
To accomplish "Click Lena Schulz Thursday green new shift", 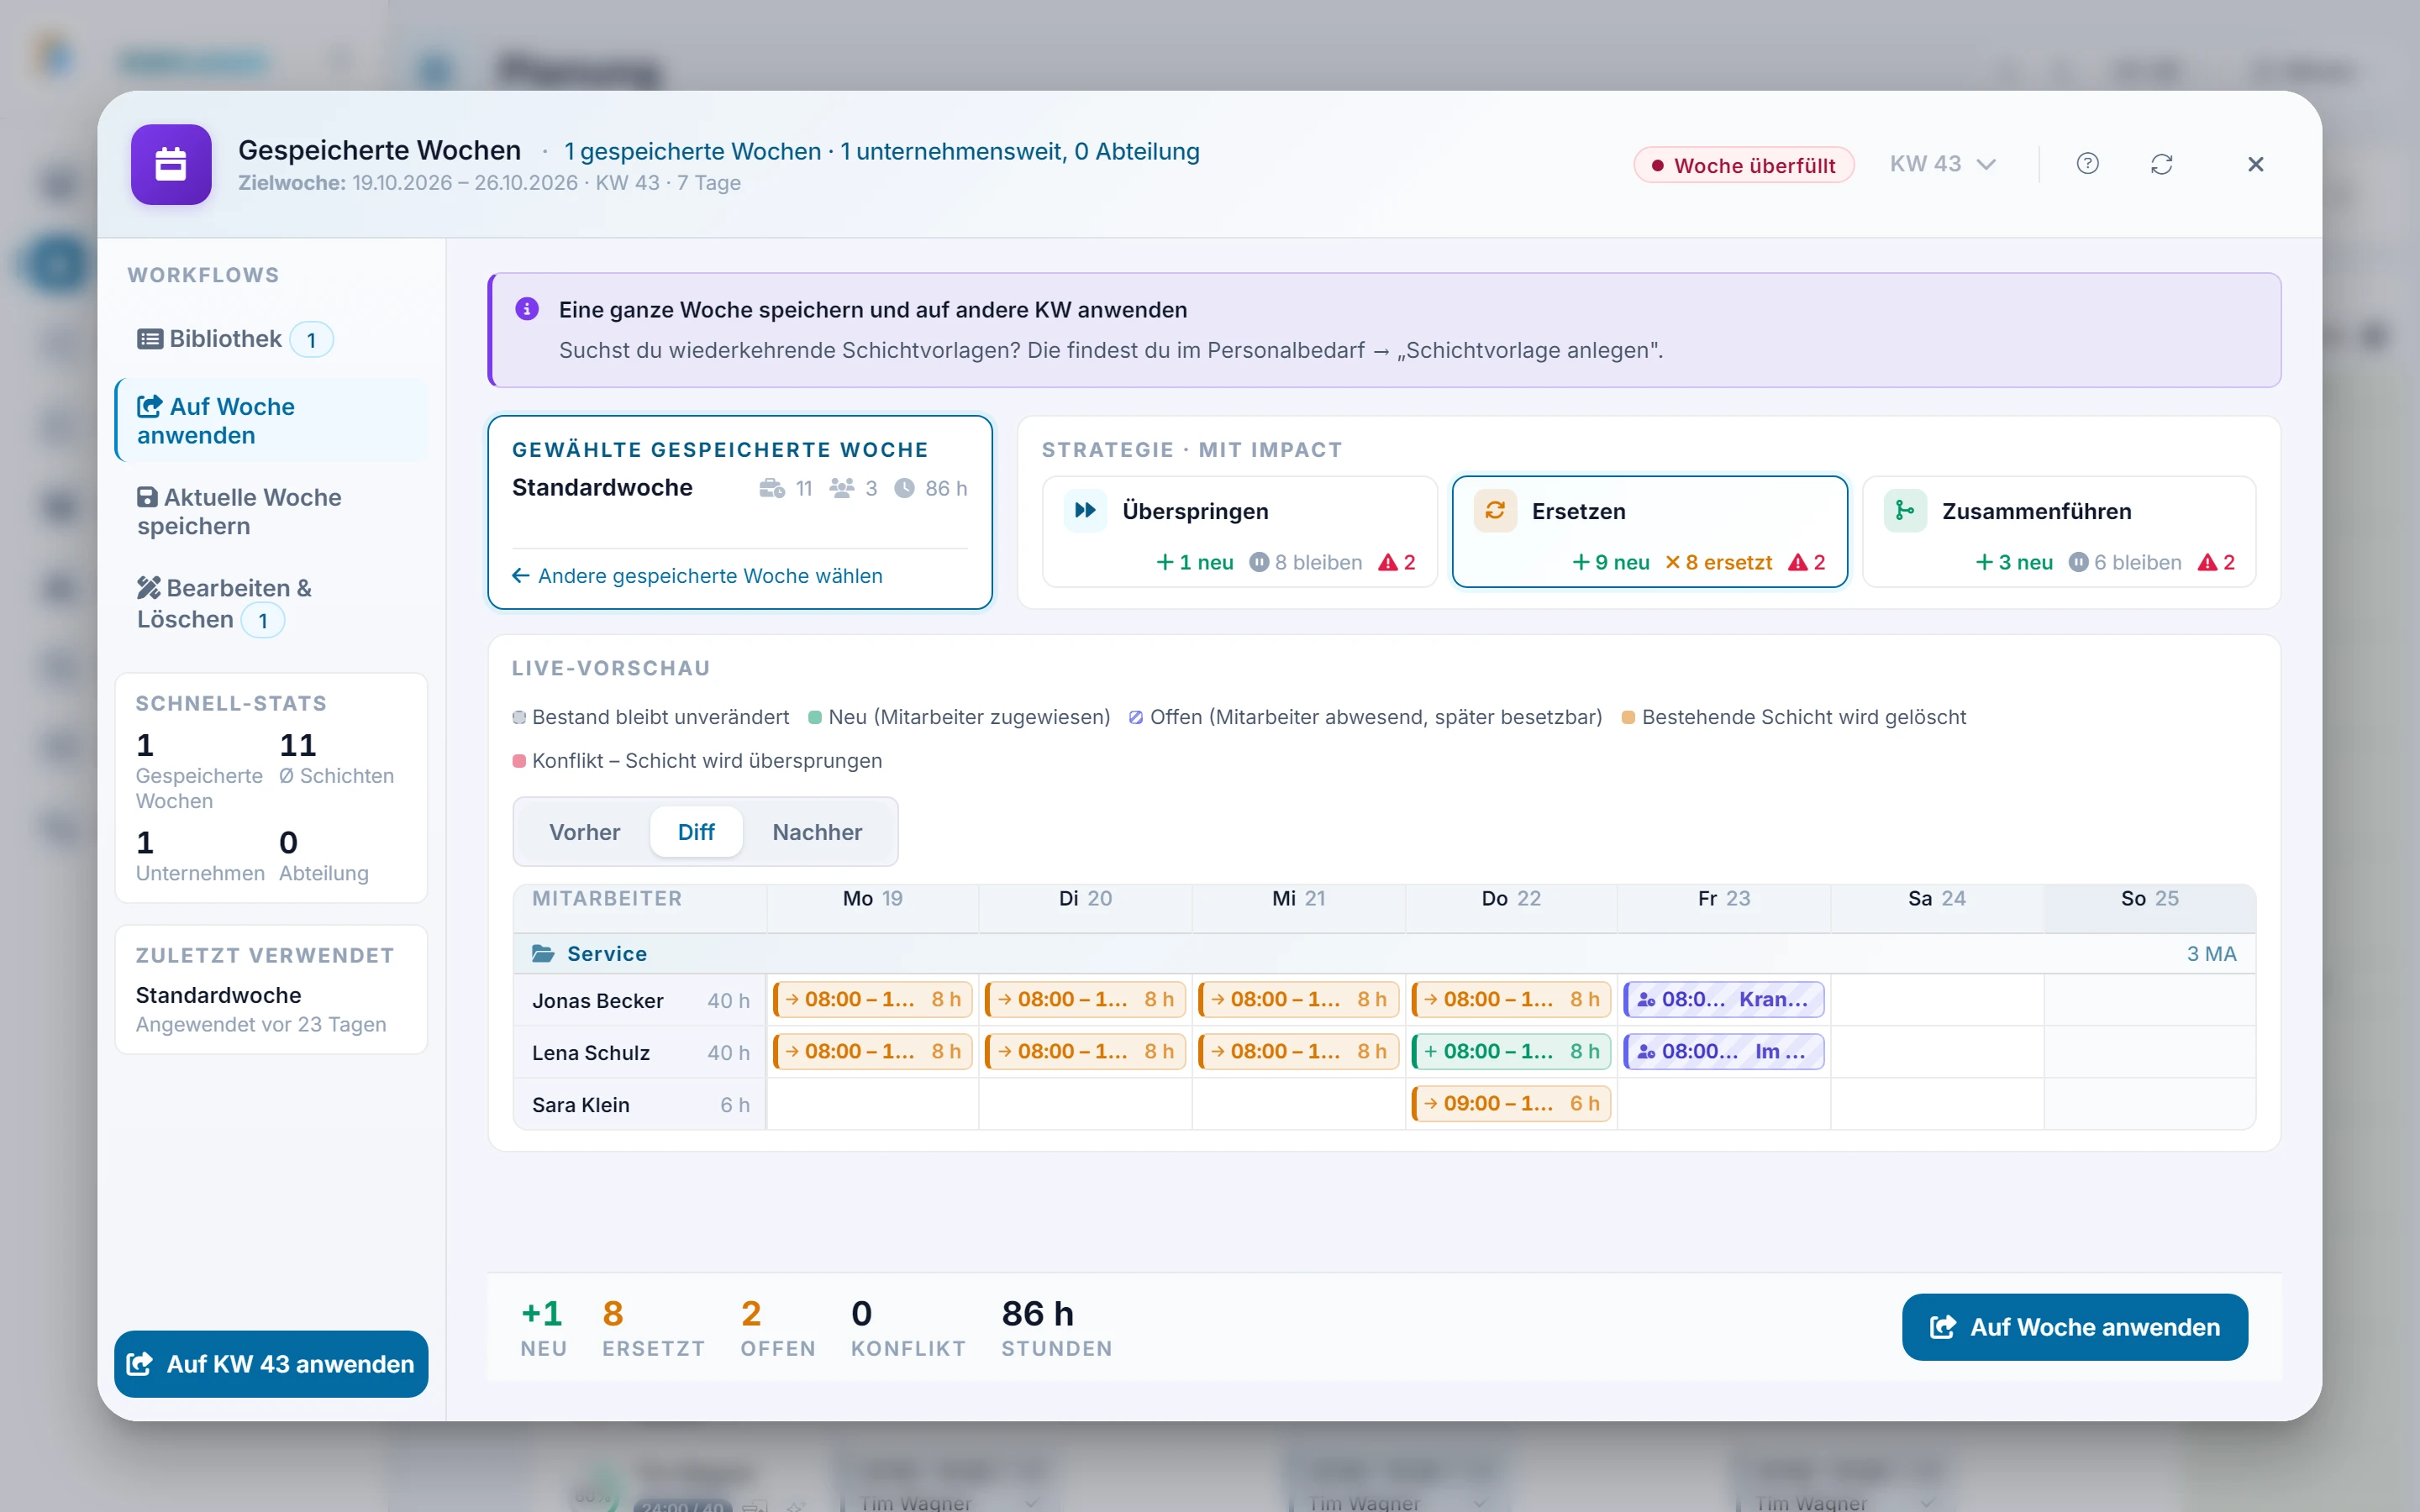I will 1511,1052.
